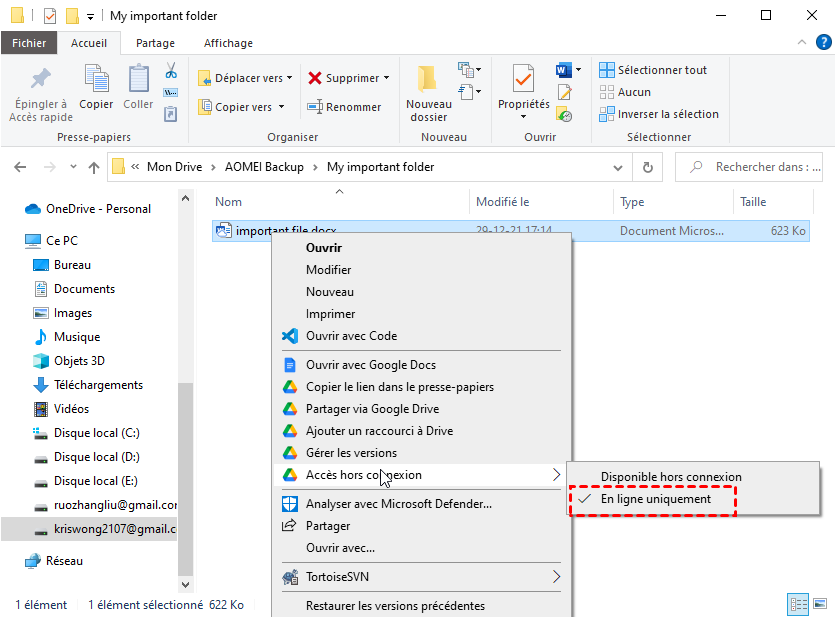
Task: Sort by the Nom column header
Action: point(228,202)
